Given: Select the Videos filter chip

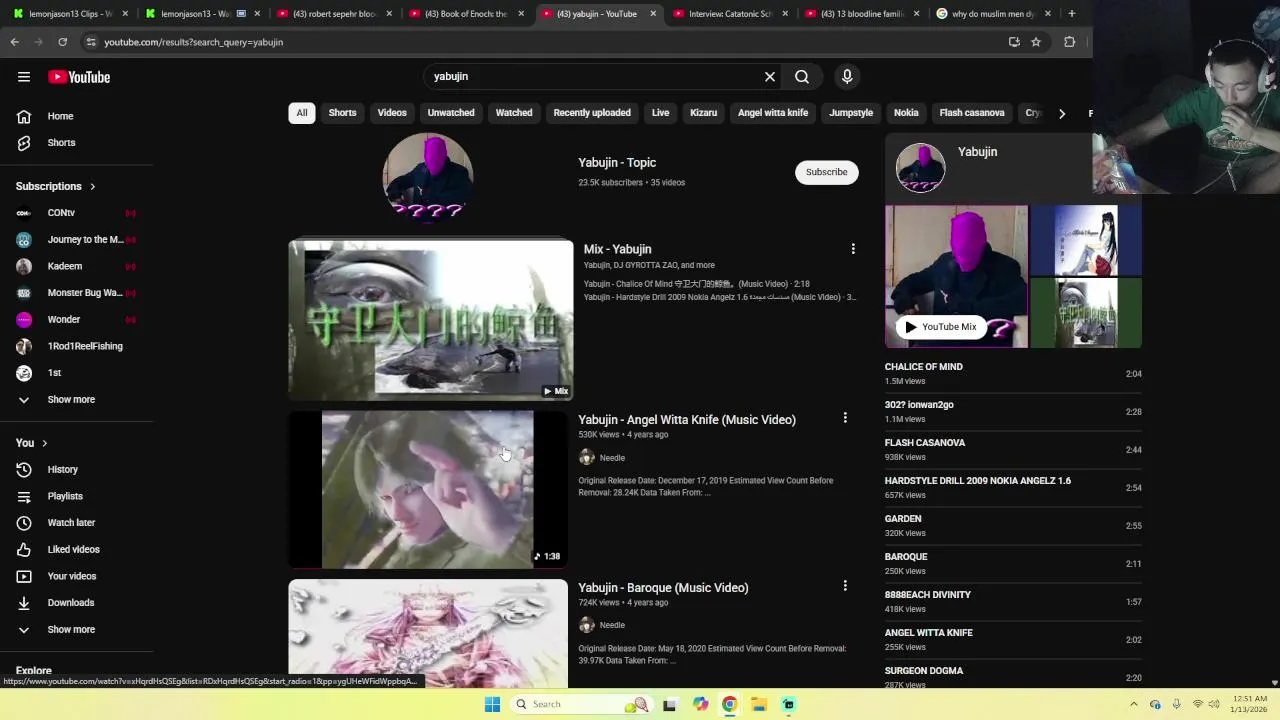Looking at the screenshot, I should (392, 113).
